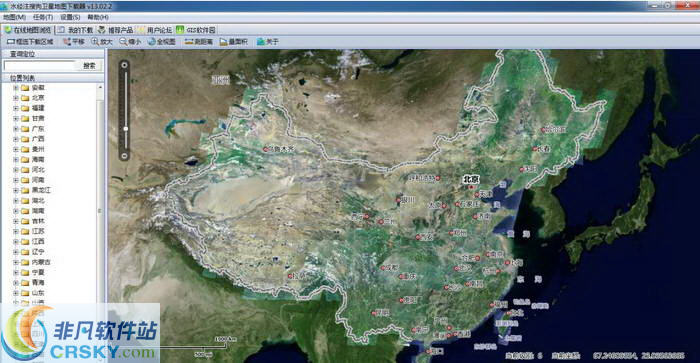Select the 框选下载区域 rectangle selection tool

(x=29, y=42)
